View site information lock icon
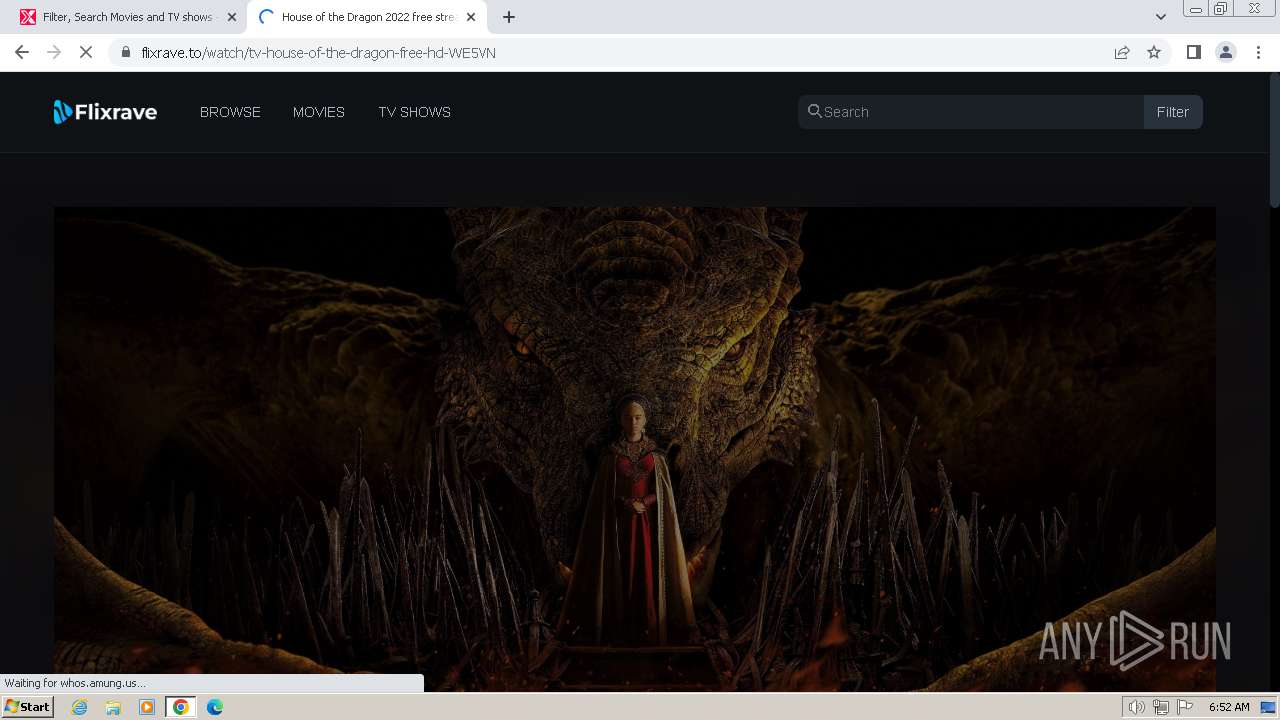The width and height of the screenshot is (1280, 720). pos(126,52)
